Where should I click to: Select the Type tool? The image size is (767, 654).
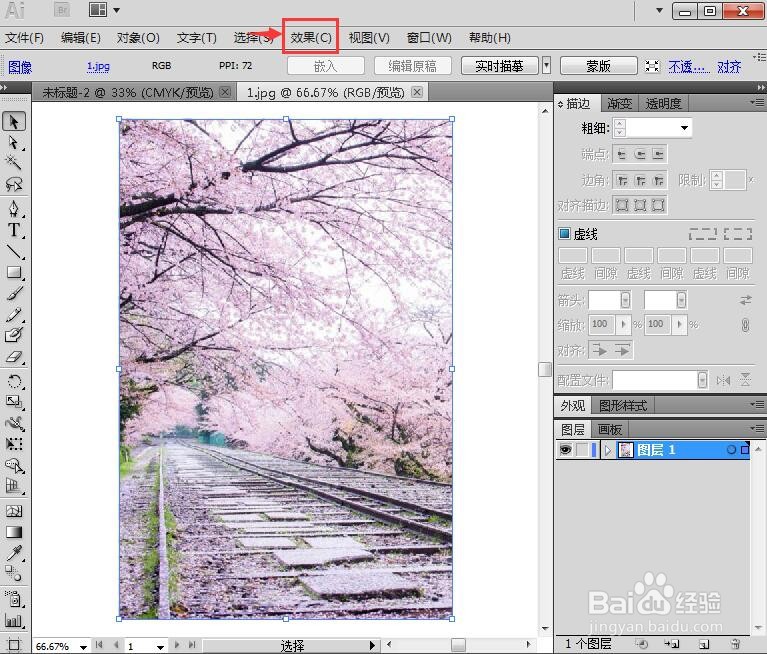point(14,230)
